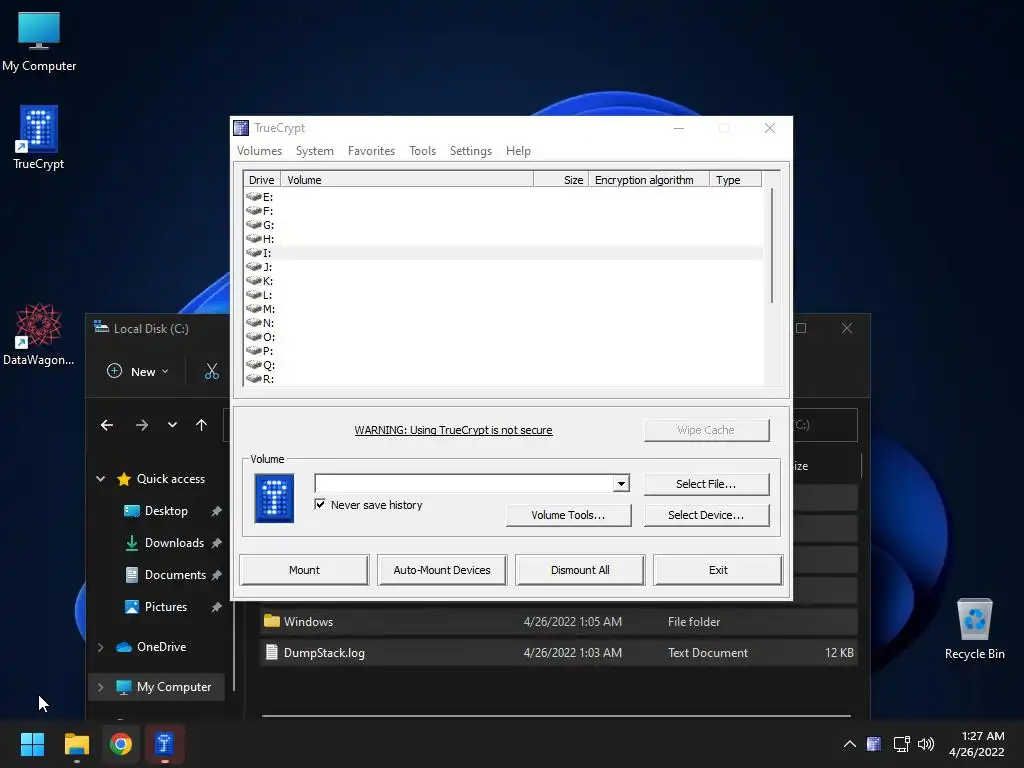This screenshot has height=768, width=1024.
Task: Open recent locations chevron in File Explorer
Action: pos(172,425)
